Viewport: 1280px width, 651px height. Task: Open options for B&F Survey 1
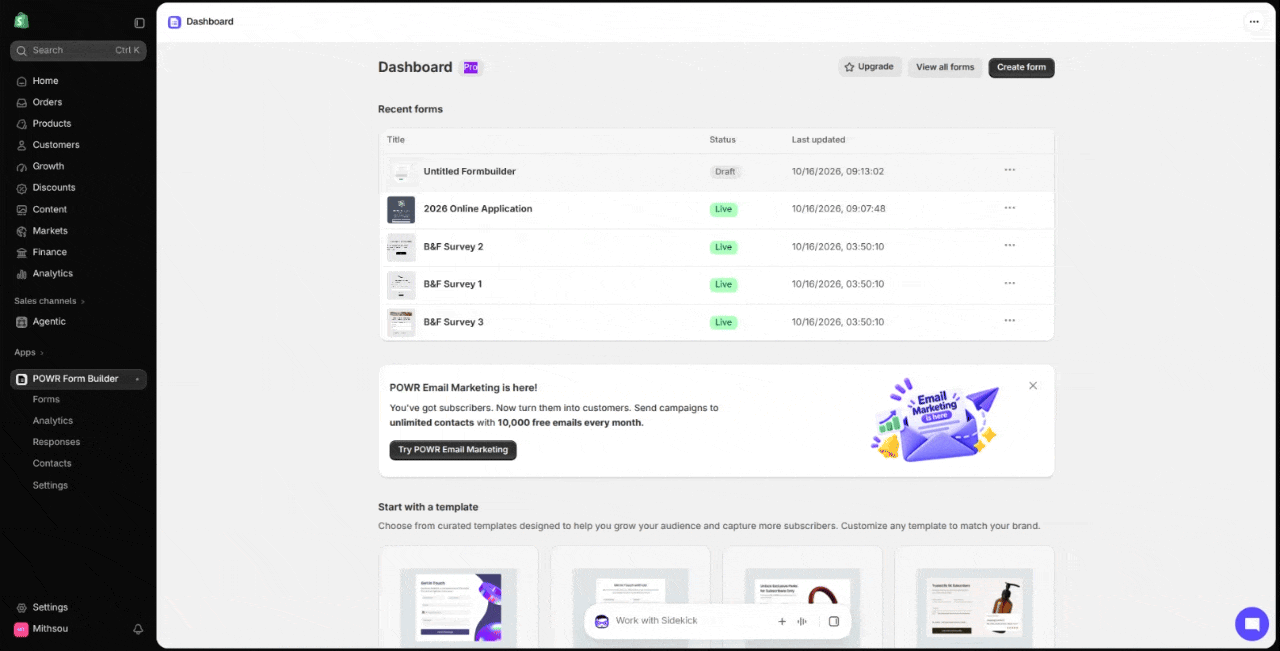[1010, 283]
